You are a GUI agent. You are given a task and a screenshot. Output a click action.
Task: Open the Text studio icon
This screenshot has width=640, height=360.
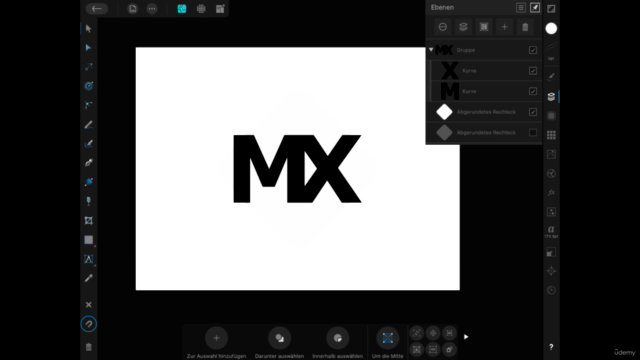(551, 231)
